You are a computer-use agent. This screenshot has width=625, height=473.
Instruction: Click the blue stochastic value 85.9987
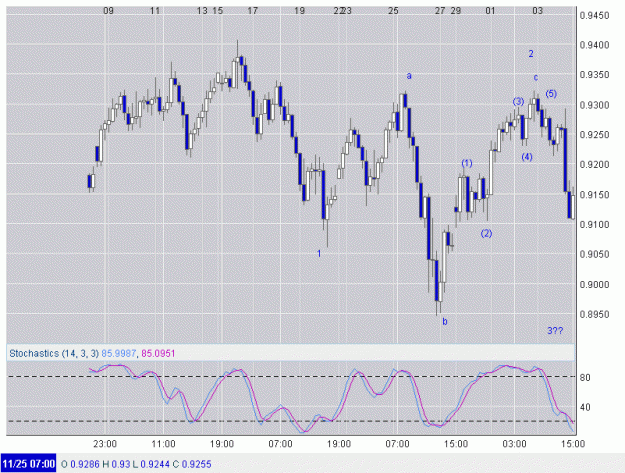coord(119,353)
